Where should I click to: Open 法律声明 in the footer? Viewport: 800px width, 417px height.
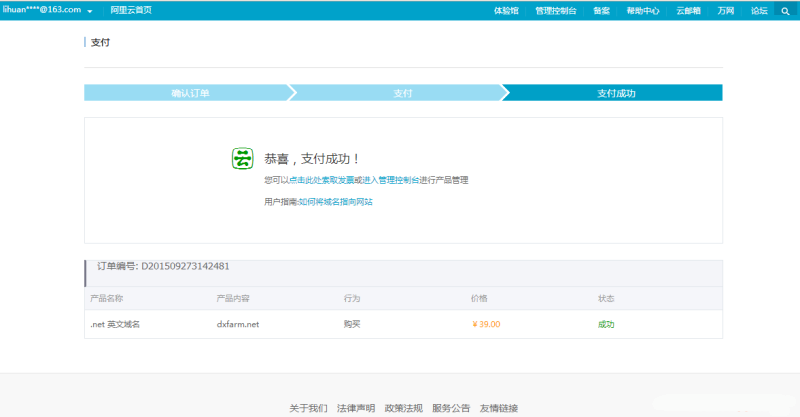point(356,408)
